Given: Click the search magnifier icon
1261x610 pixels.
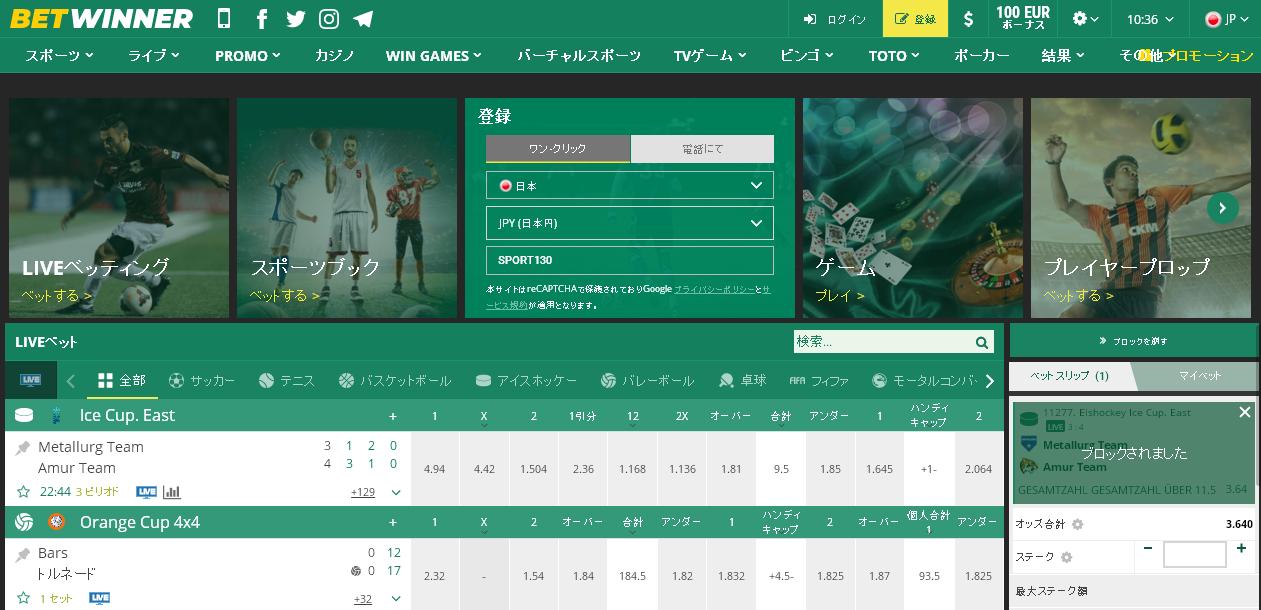Looking at the screenshot, I should pyautogui.click(x=982, y=342).
